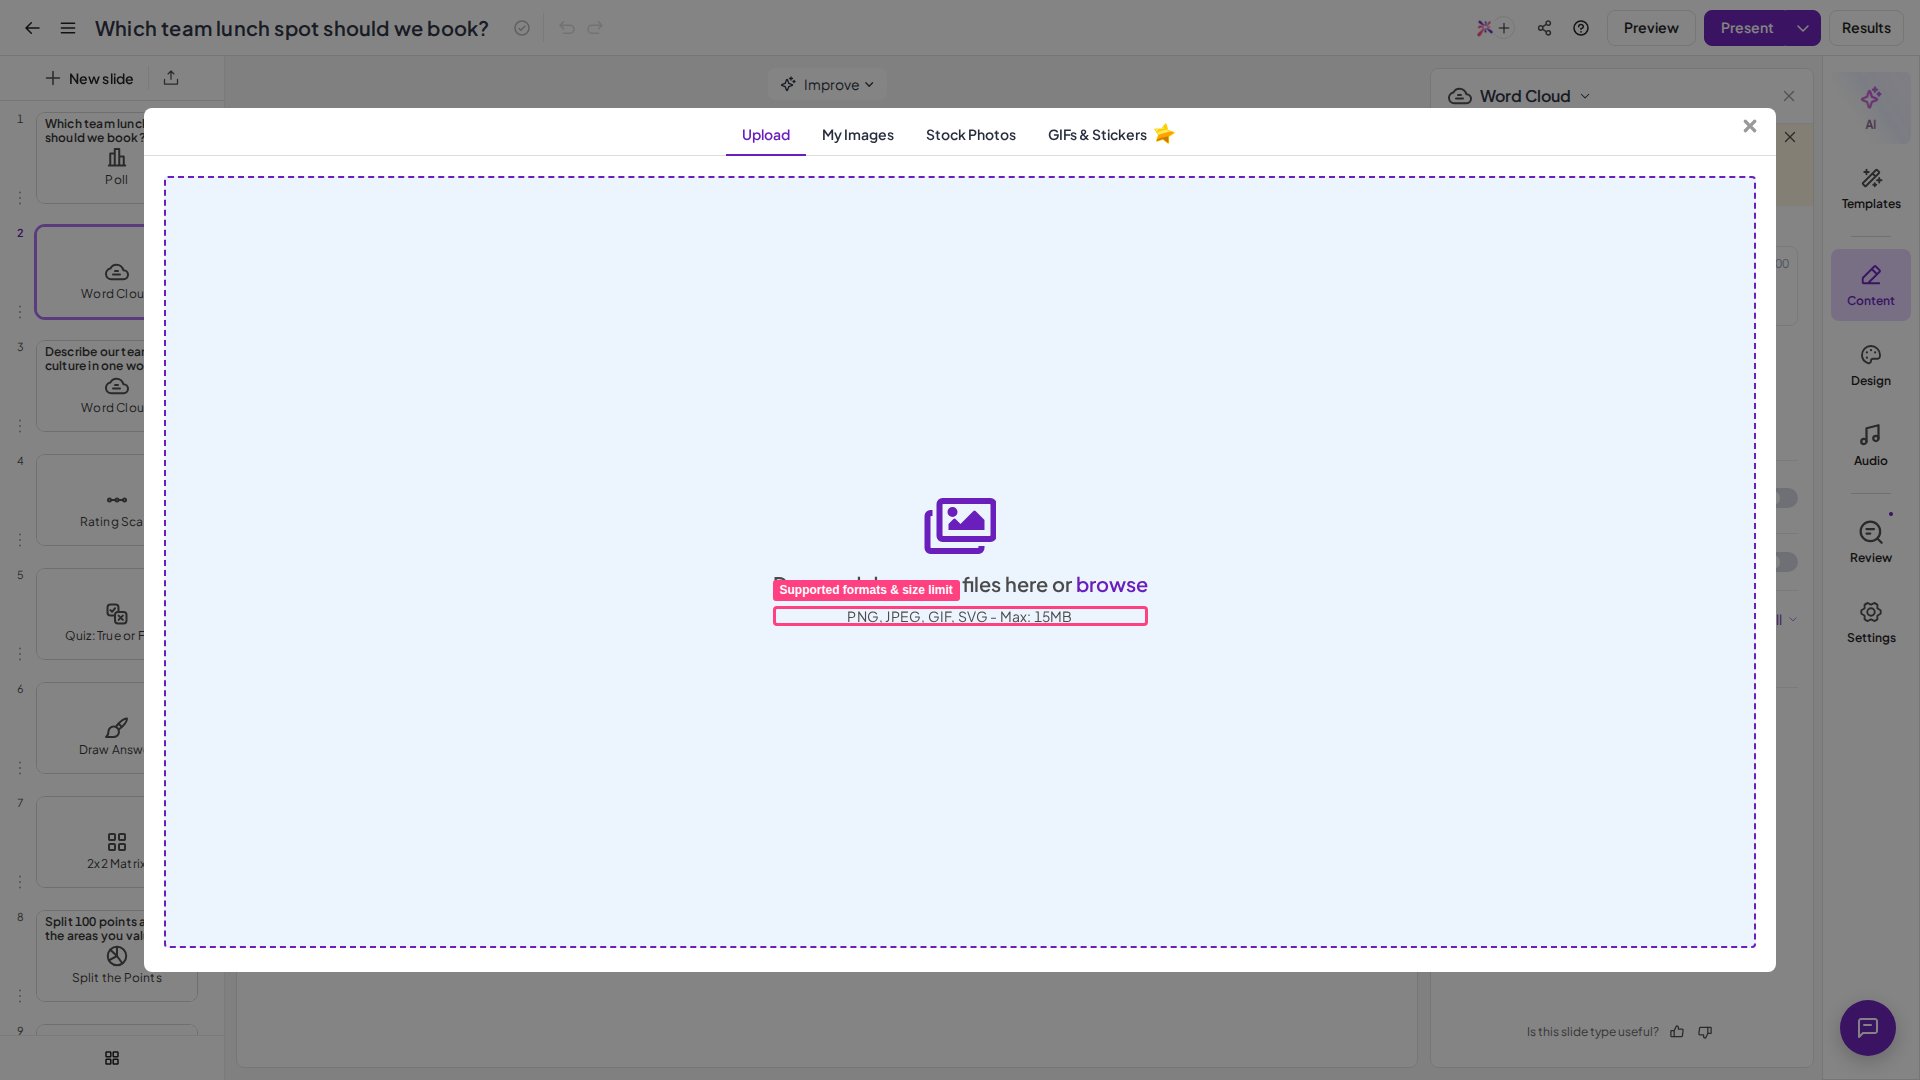Select slide 1 Poll thumbnail

(x=91, y=158)
